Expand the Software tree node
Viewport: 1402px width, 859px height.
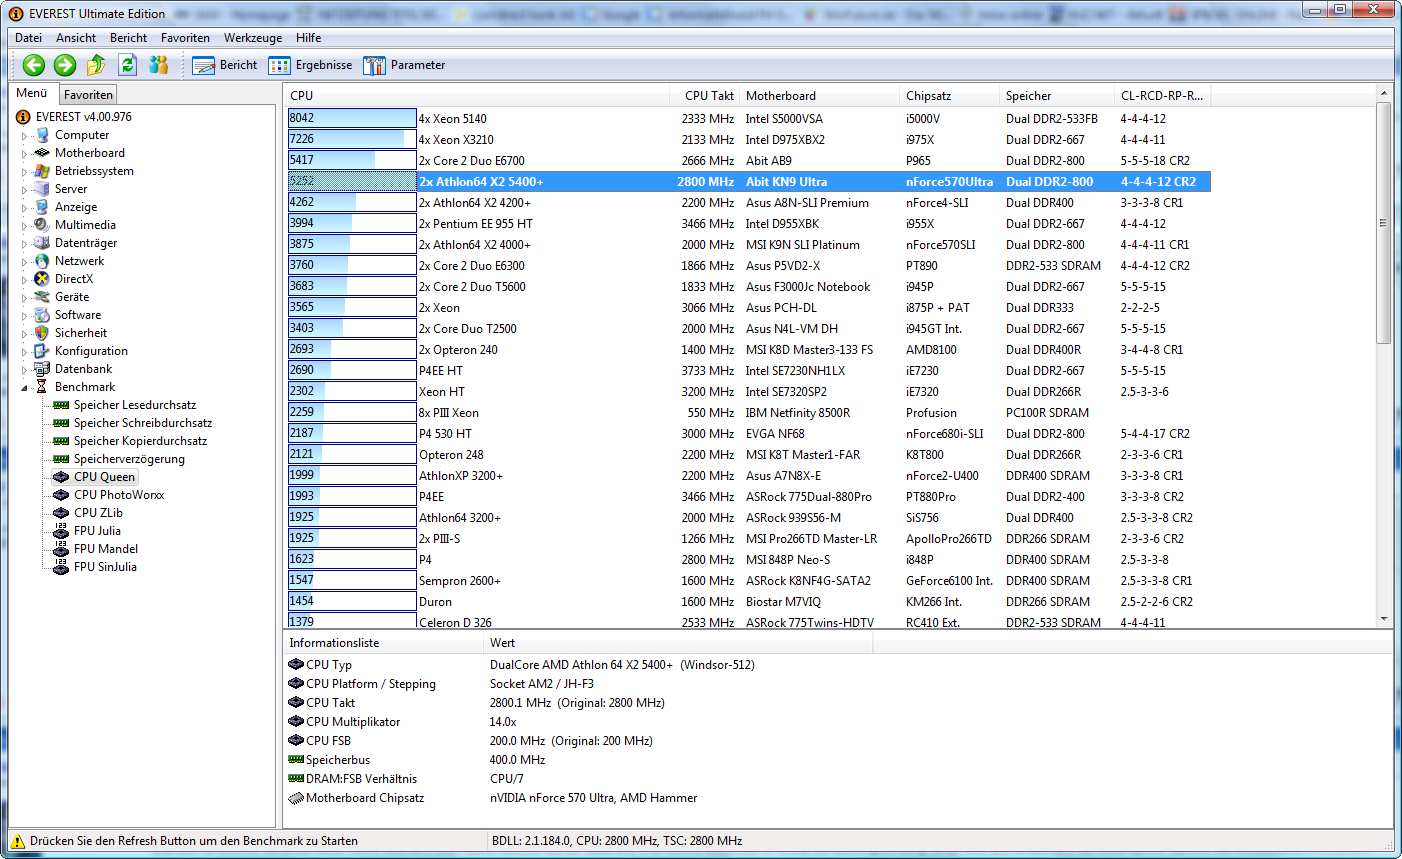point(25,315)
